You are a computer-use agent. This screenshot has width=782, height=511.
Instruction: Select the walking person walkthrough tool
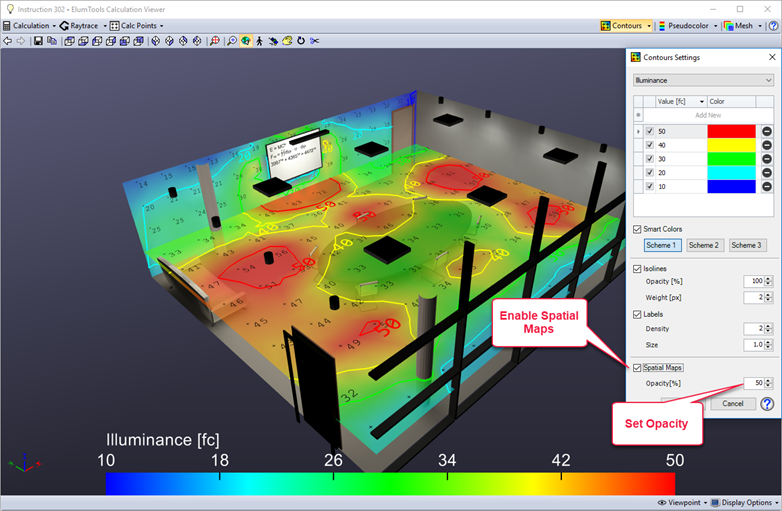coord(259,41)
